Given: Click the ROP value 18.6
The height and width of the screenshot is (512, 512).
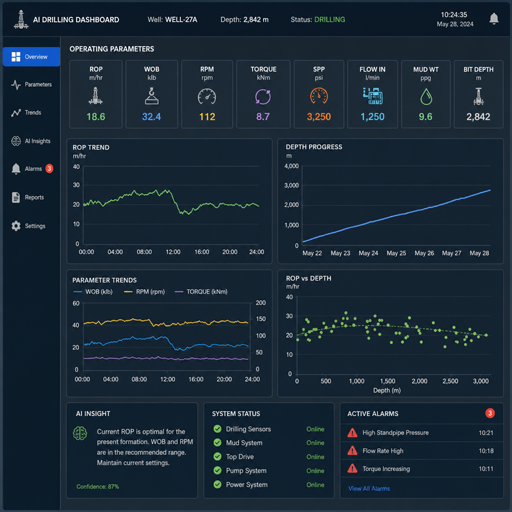Looking at the screenshot, I should 96,117.
